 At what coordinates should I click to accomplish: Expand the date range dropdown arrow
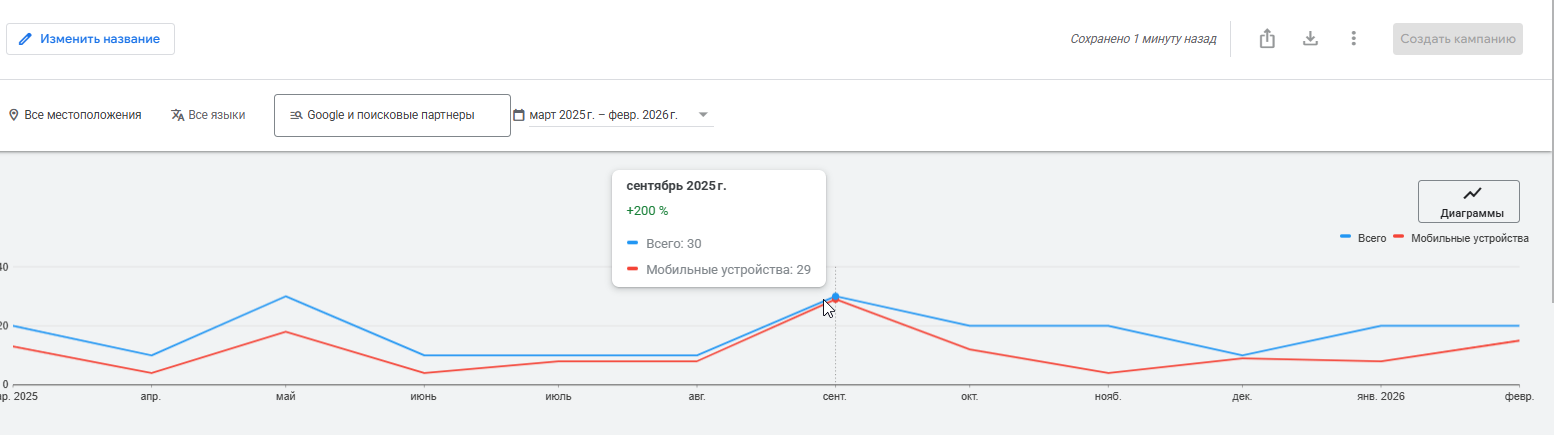click(703, 115)
